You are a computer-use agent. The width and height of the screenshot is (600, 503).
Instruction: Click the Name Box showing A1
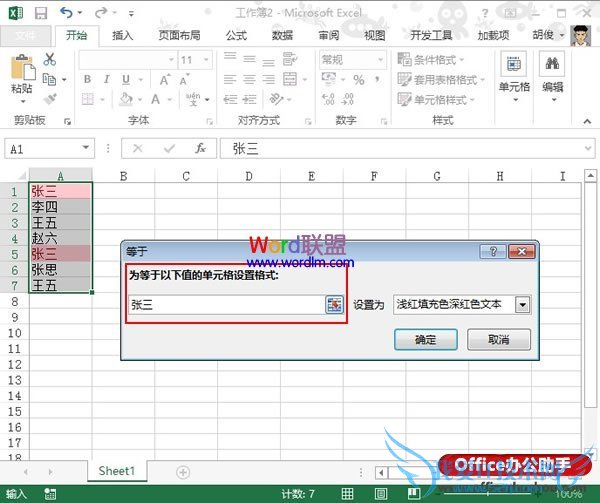[49, 149]
